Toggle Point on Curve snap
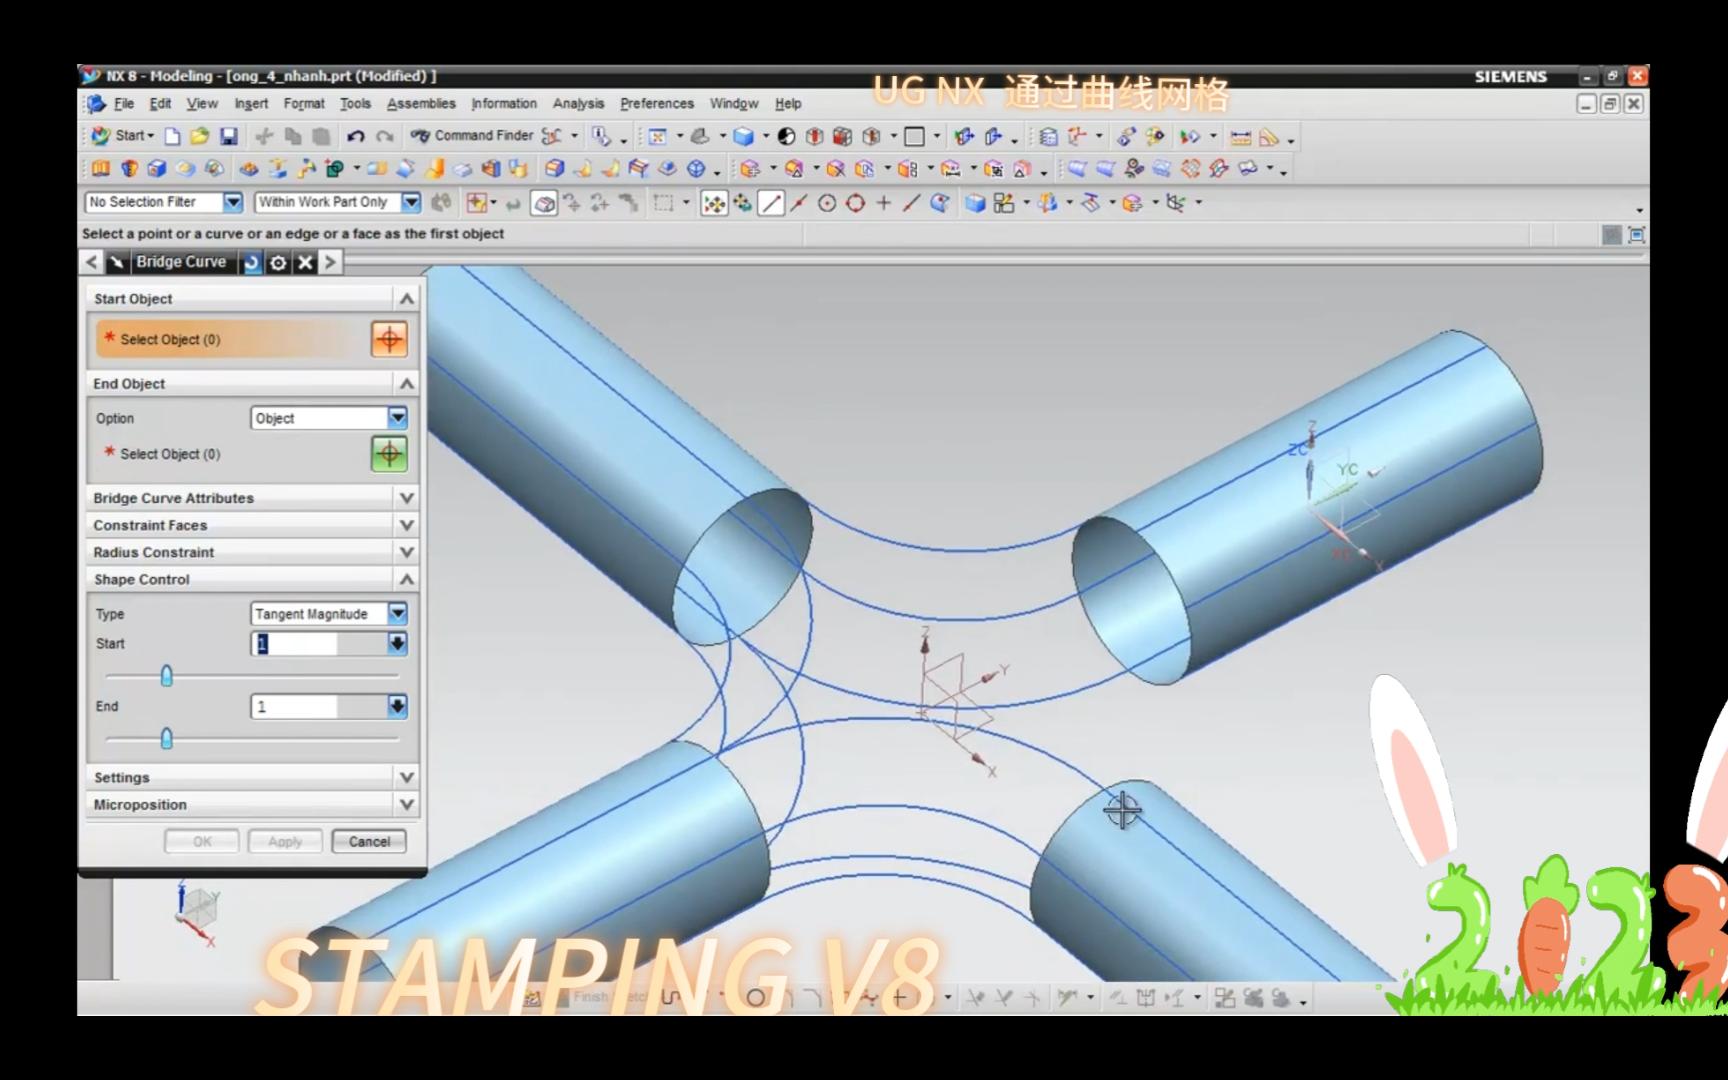 911,203
